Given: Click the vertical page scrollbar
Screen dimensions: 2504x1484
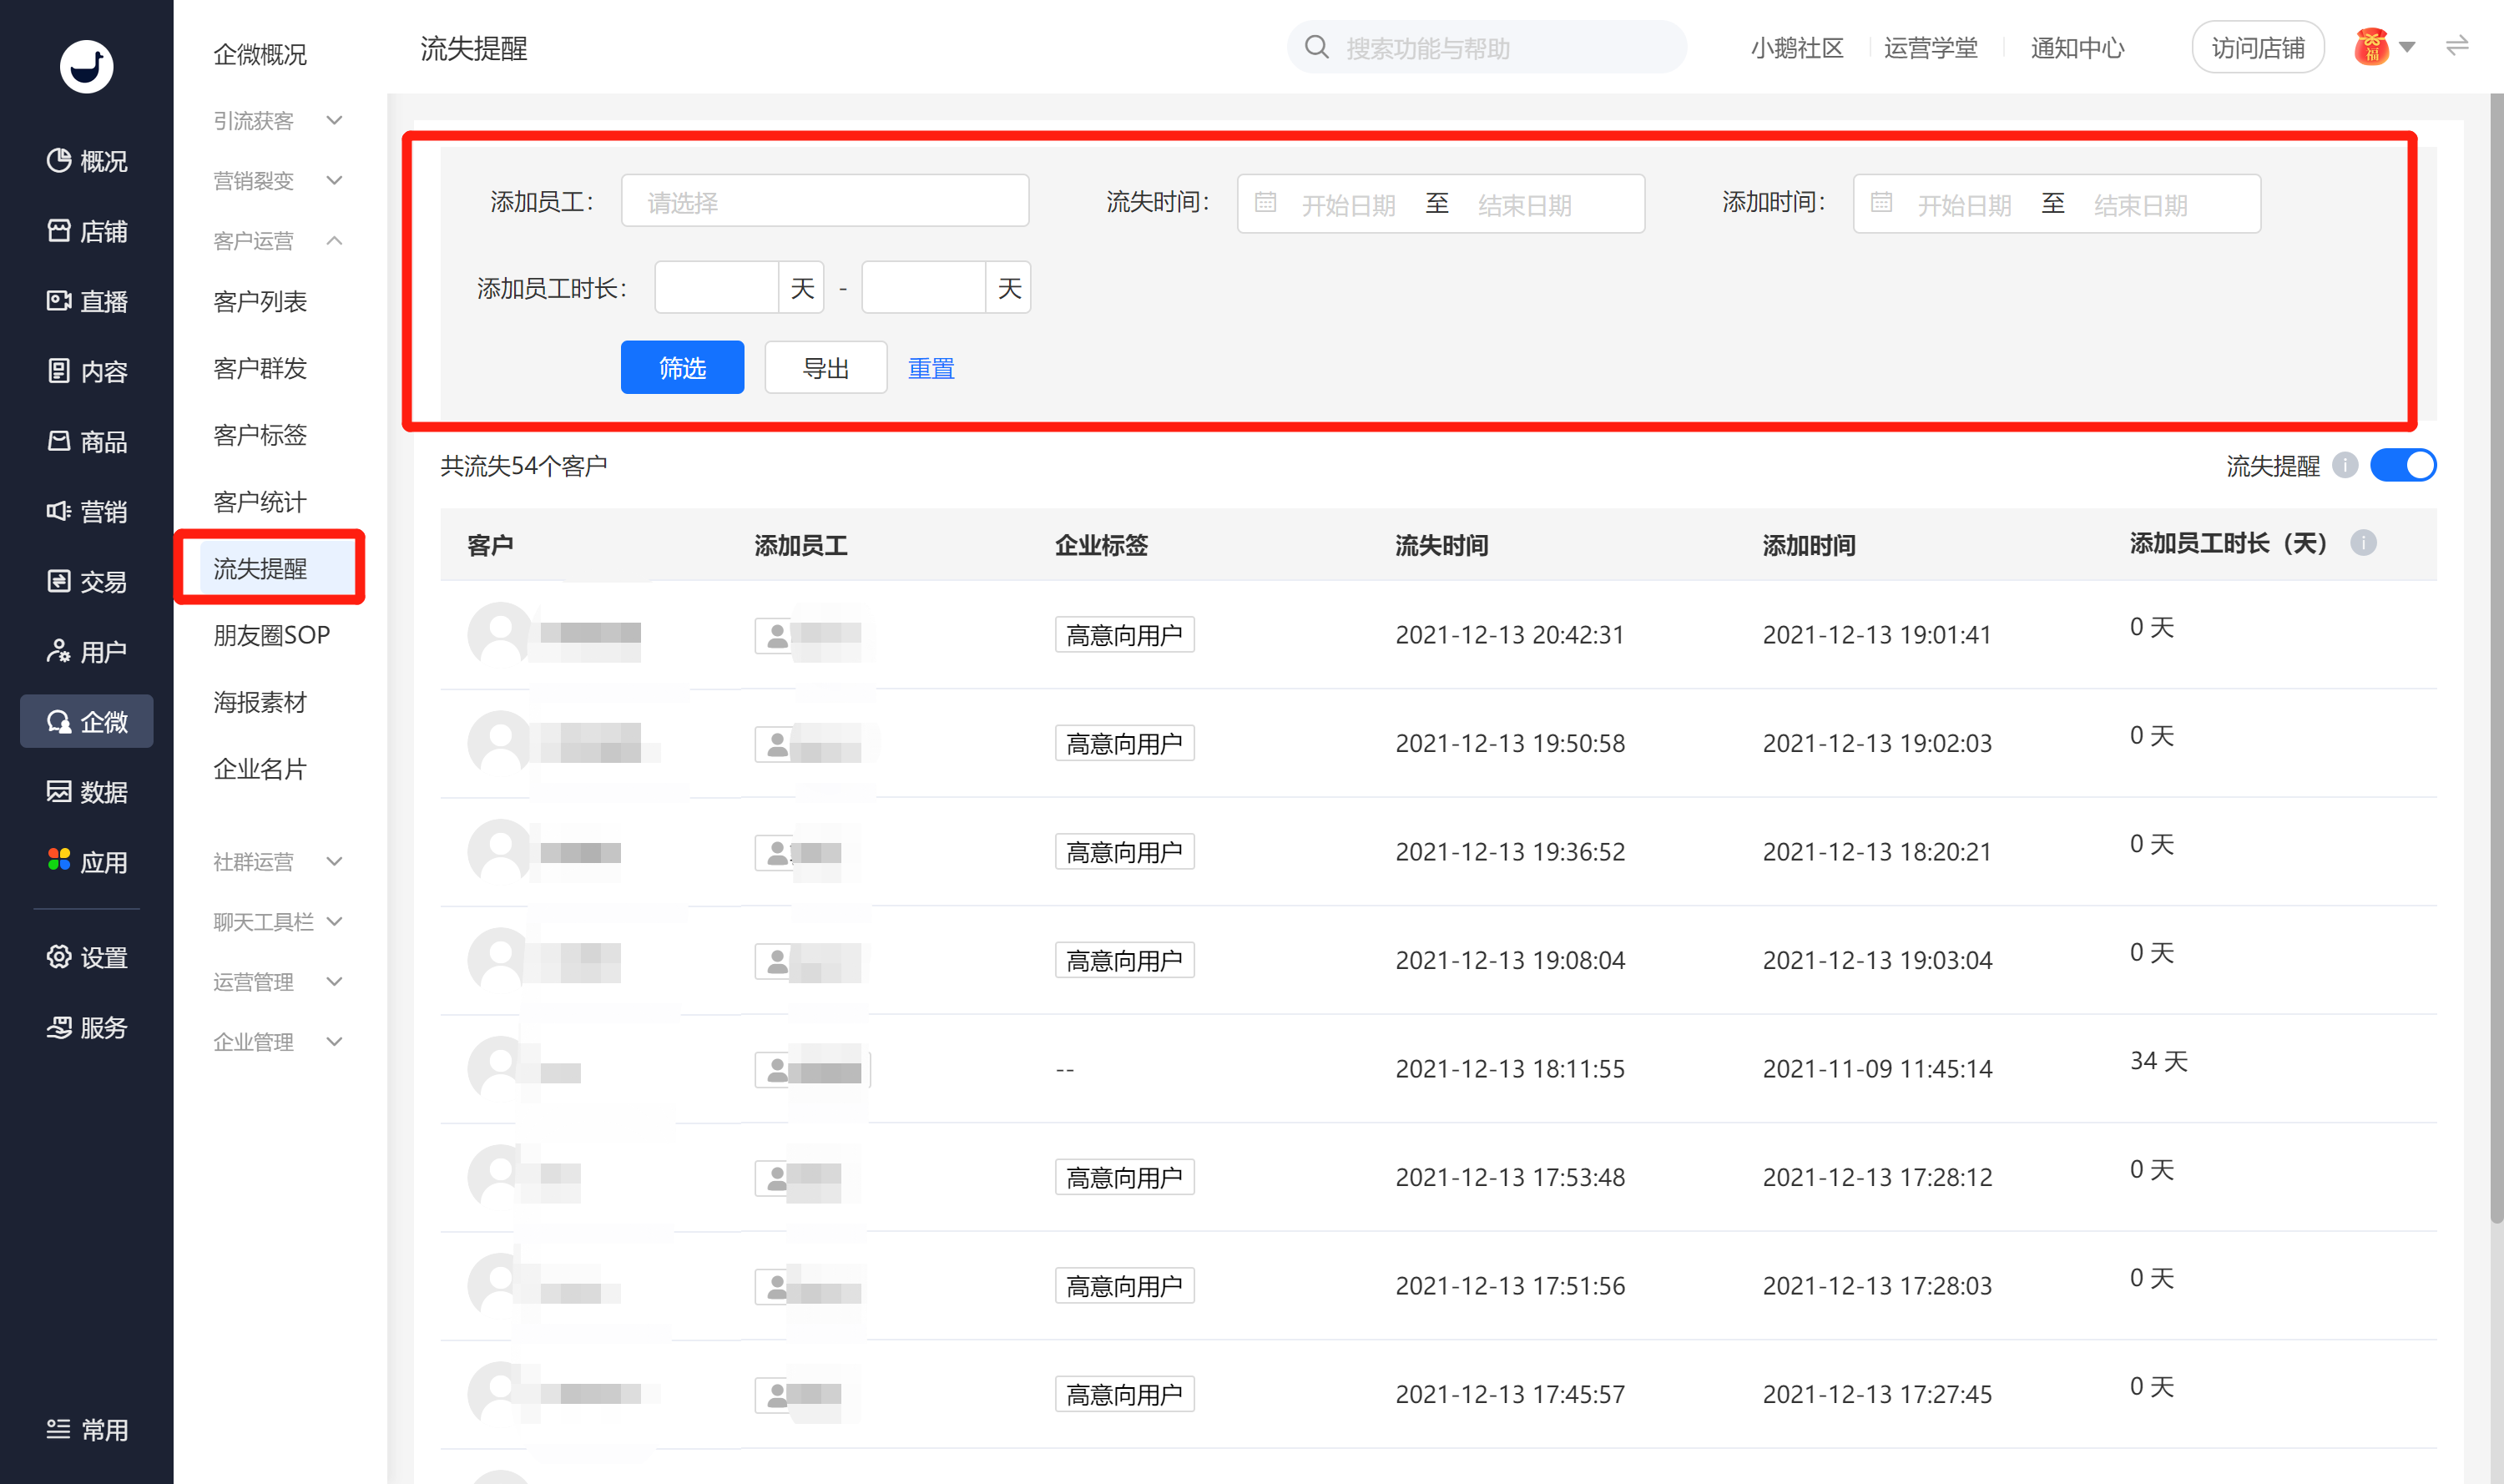Looking at the screenshot, I should [2496, 658].
